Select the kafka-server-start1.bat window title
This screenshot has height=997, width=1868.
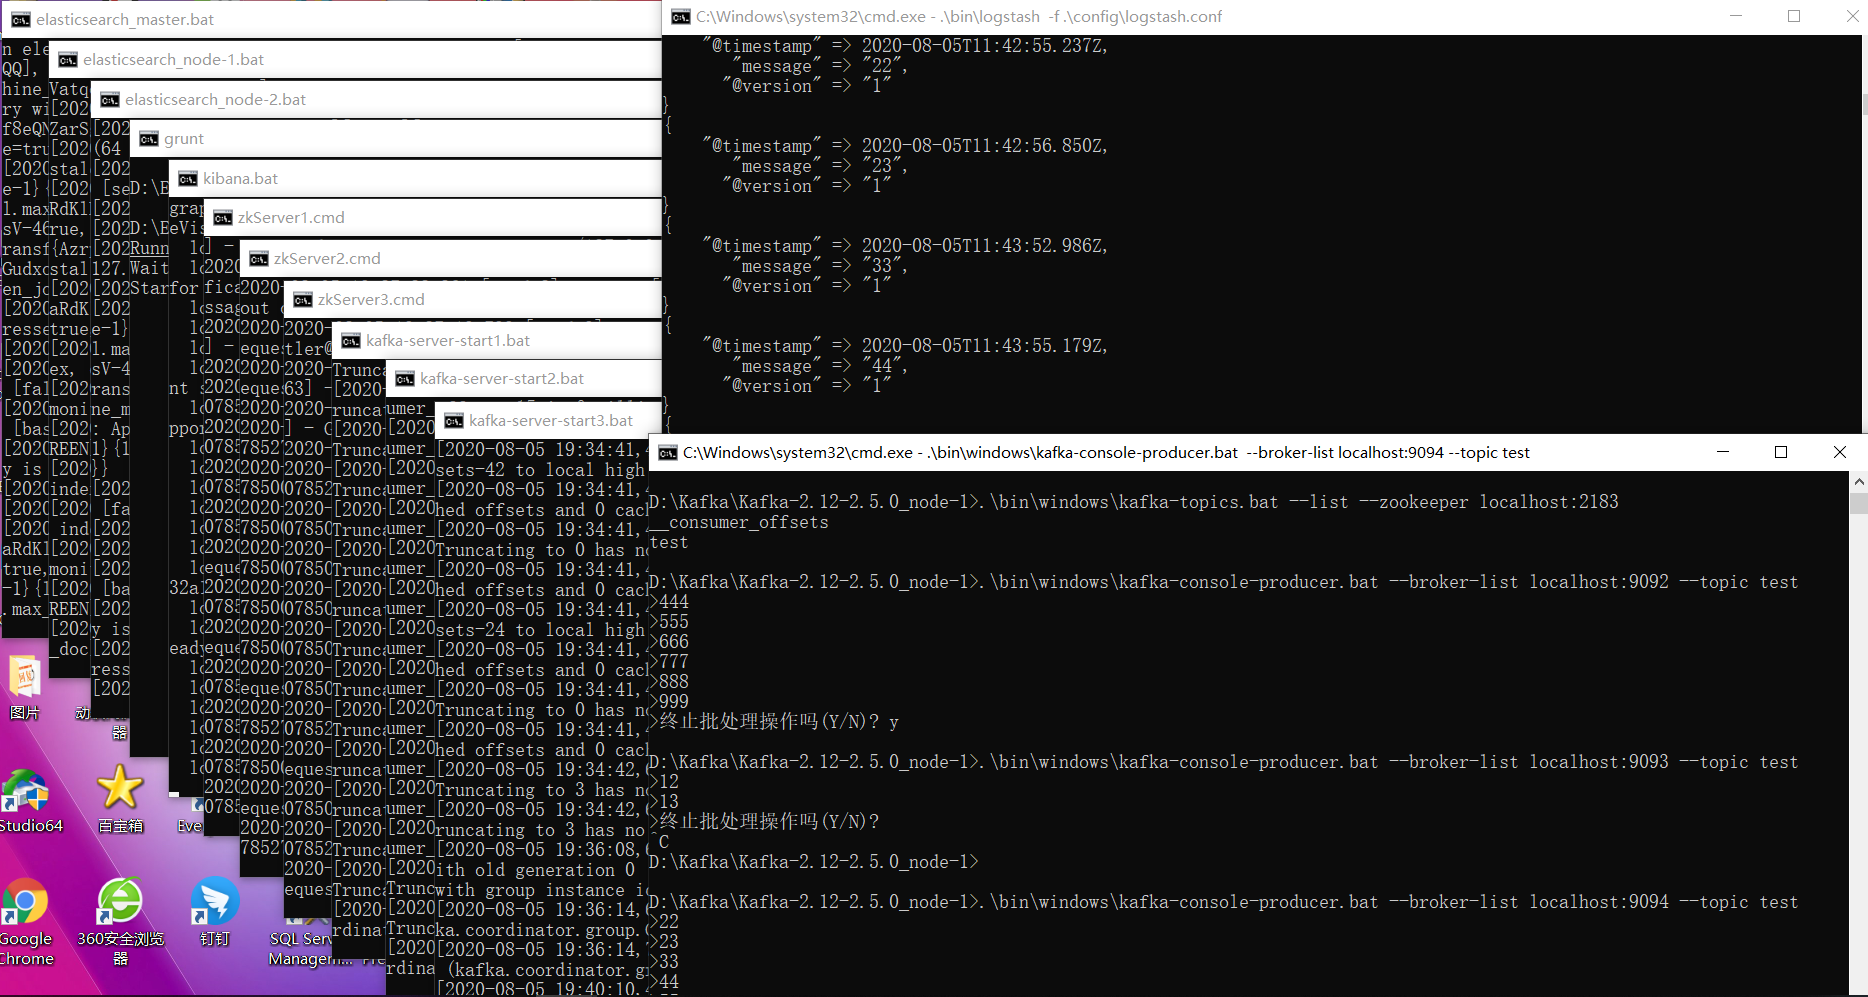(x=448, y=341)
